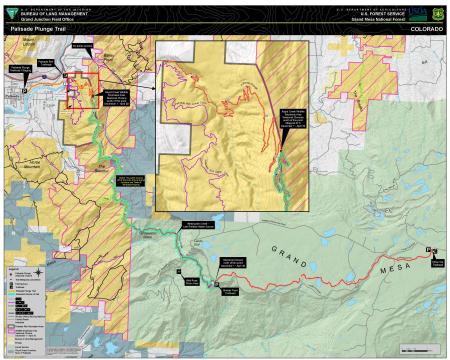Click the Wild Rose Picnic Area callout label
450x360 pixels.
[192, 282]
